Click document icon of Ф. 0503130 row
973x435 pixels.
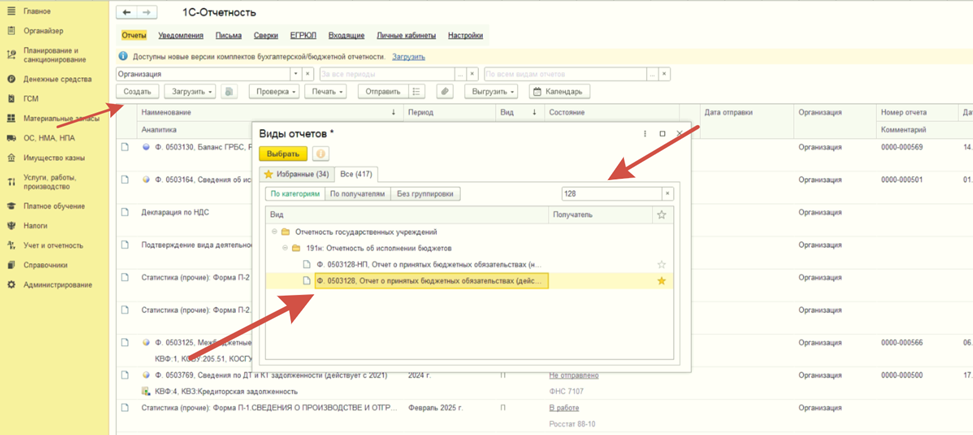(x=125, y=147)
